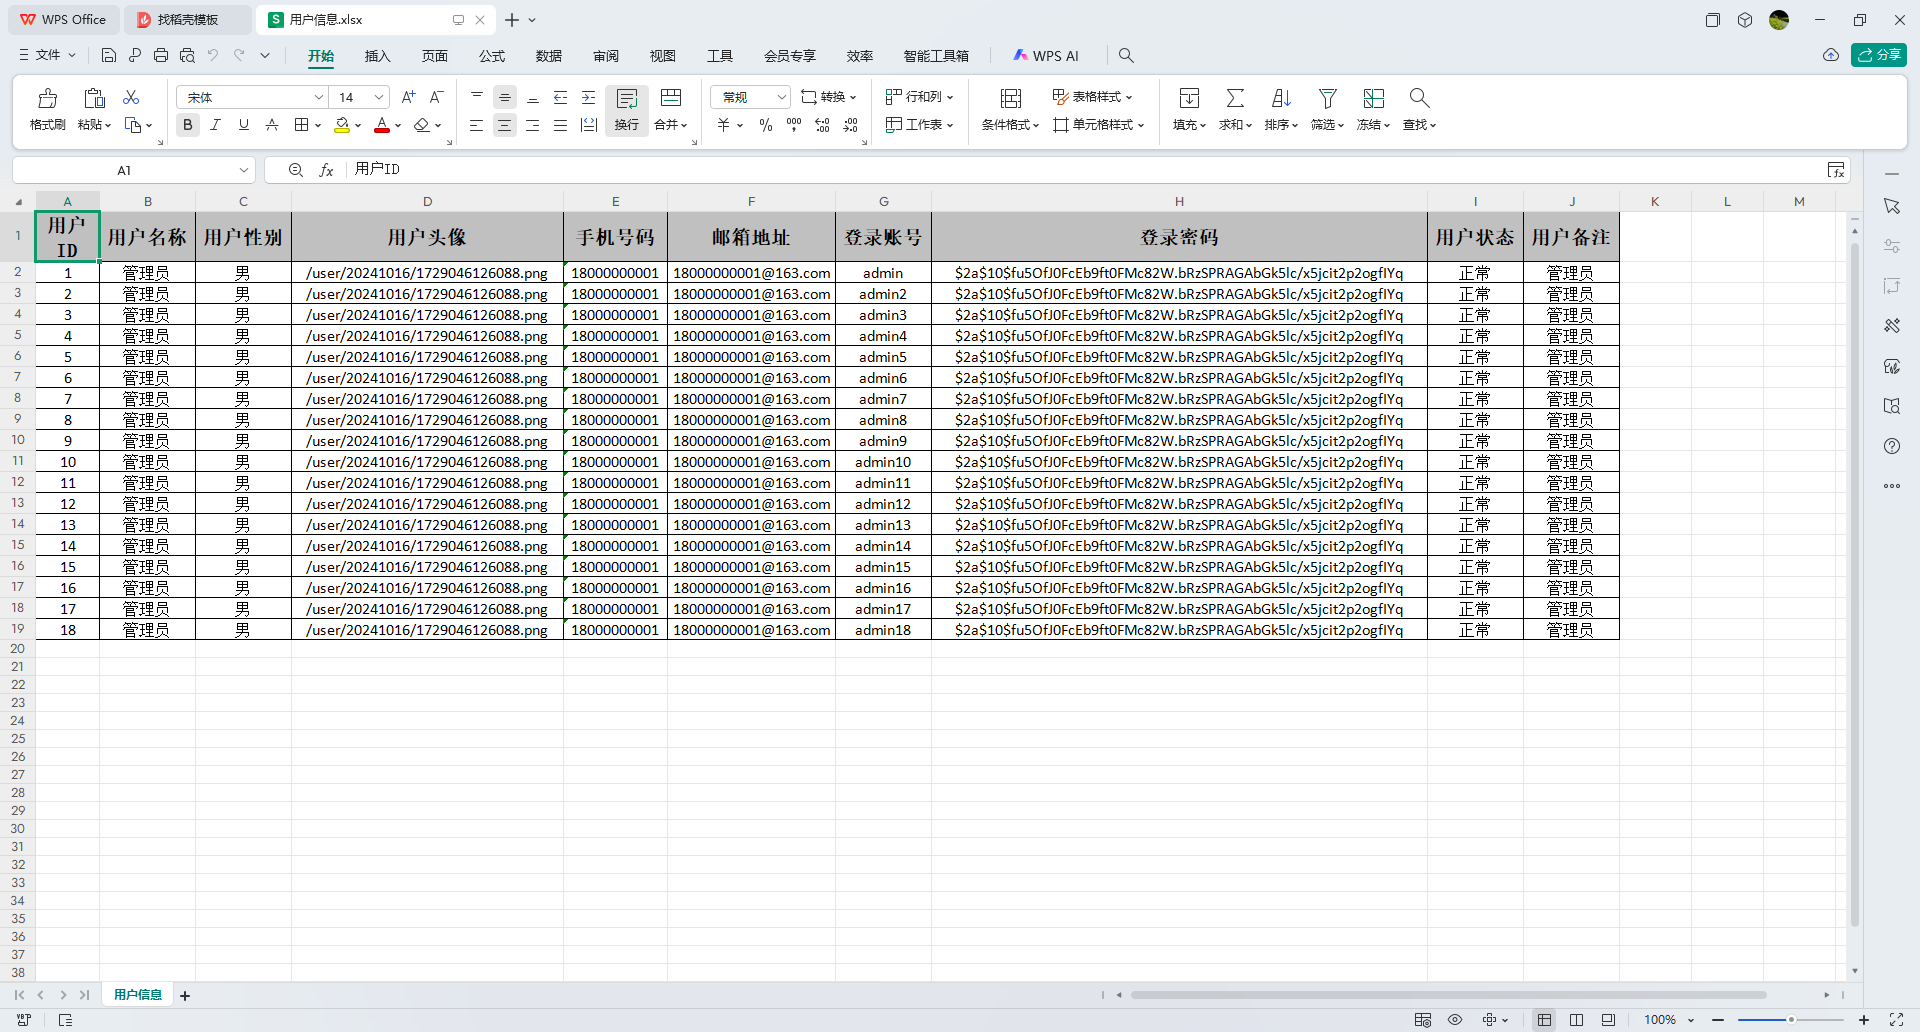This screenshot has height=1032, width=1920.
Task: Click the Format Painter (格式刷) icon
Action: [47, 99]
